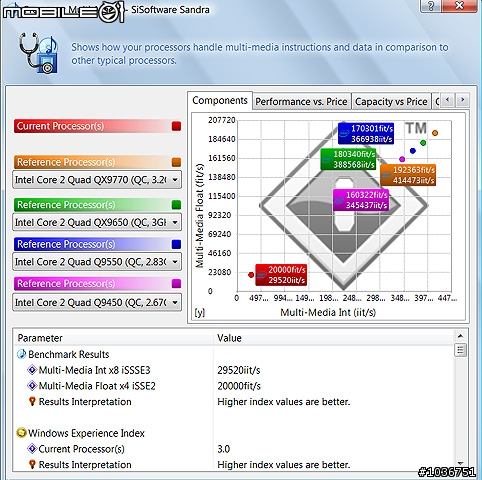This screenshot has height=480, width=482.
Task: Open the Intel Core 2 Quad QX9650 dropdown
Action: [97, 222]
